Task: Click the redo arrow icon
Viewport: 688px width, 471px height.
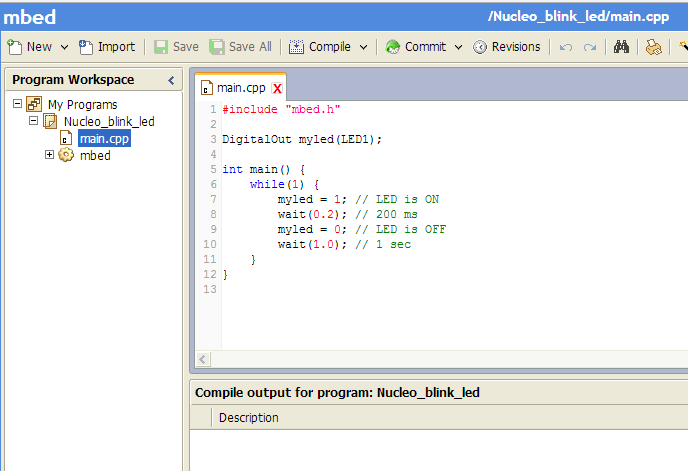Action: click(x=590, y=47)
